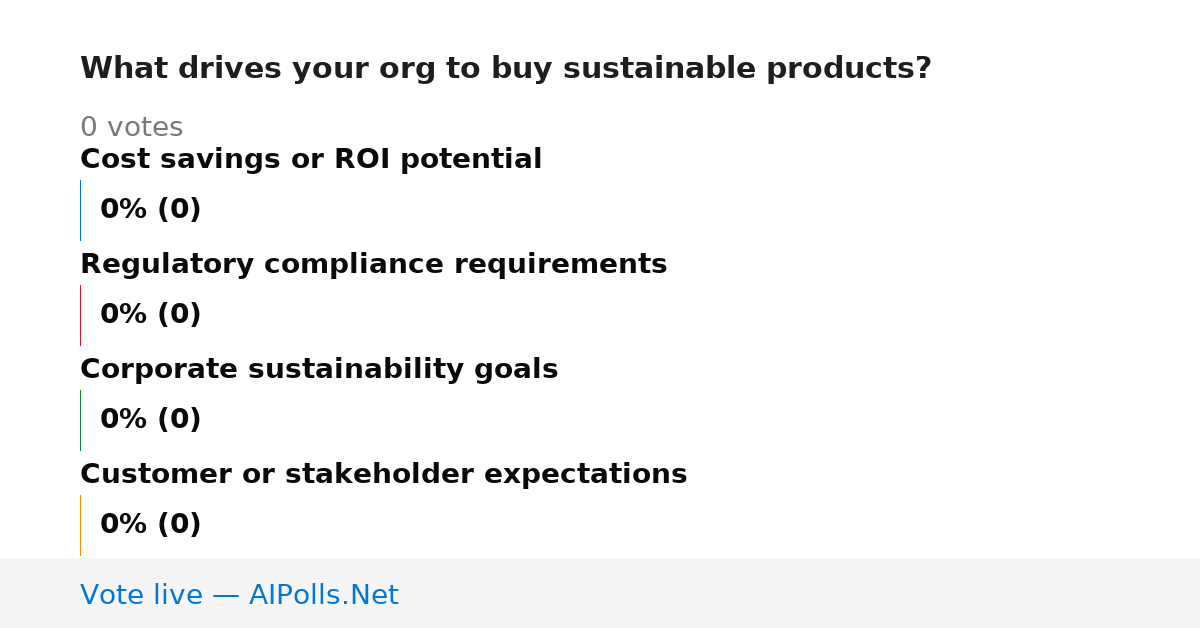Screen dimensions: 1200x628
Task: Click the blue bar under Cost savings
Action: click(x=80, y=210)
